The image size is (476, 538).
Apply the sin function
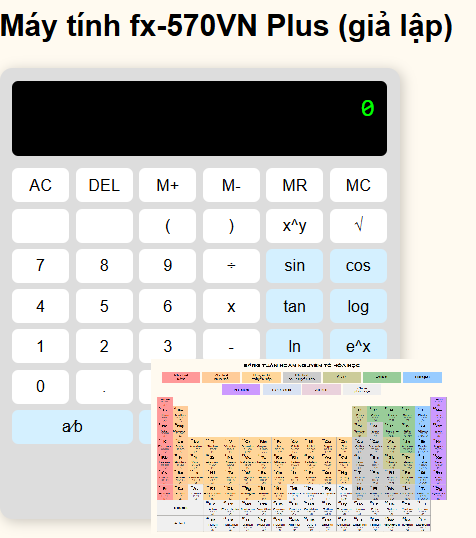[x=294, y=266]
